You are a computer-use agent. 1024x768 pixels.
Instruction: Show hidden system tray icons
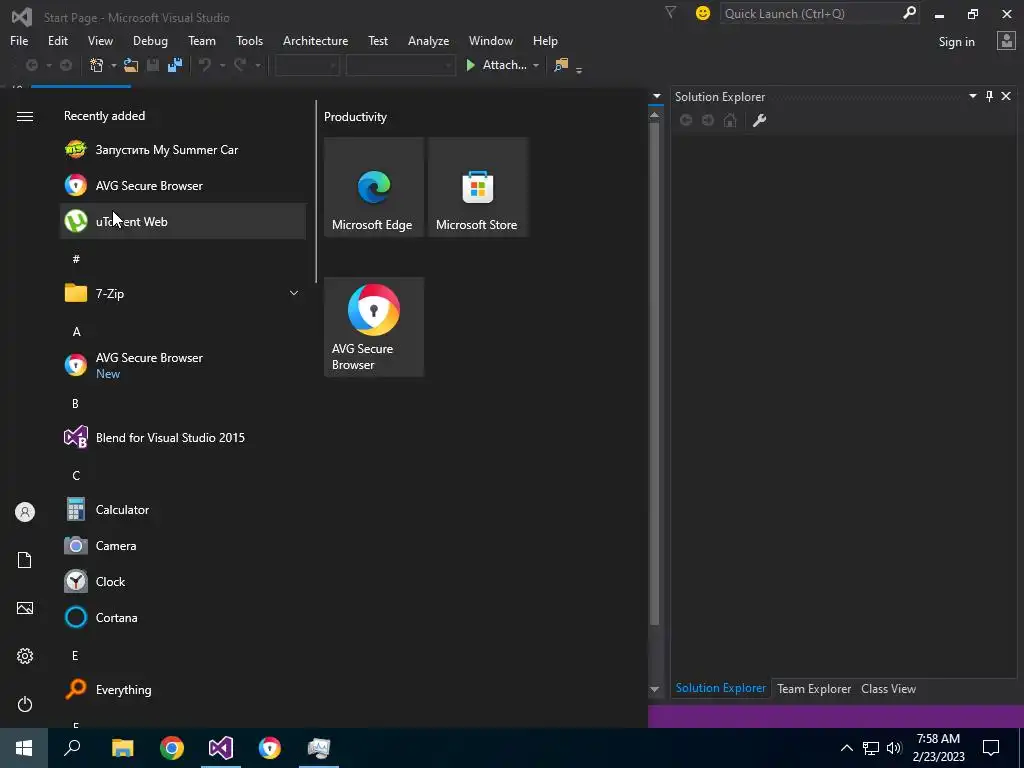click(846, 748)
